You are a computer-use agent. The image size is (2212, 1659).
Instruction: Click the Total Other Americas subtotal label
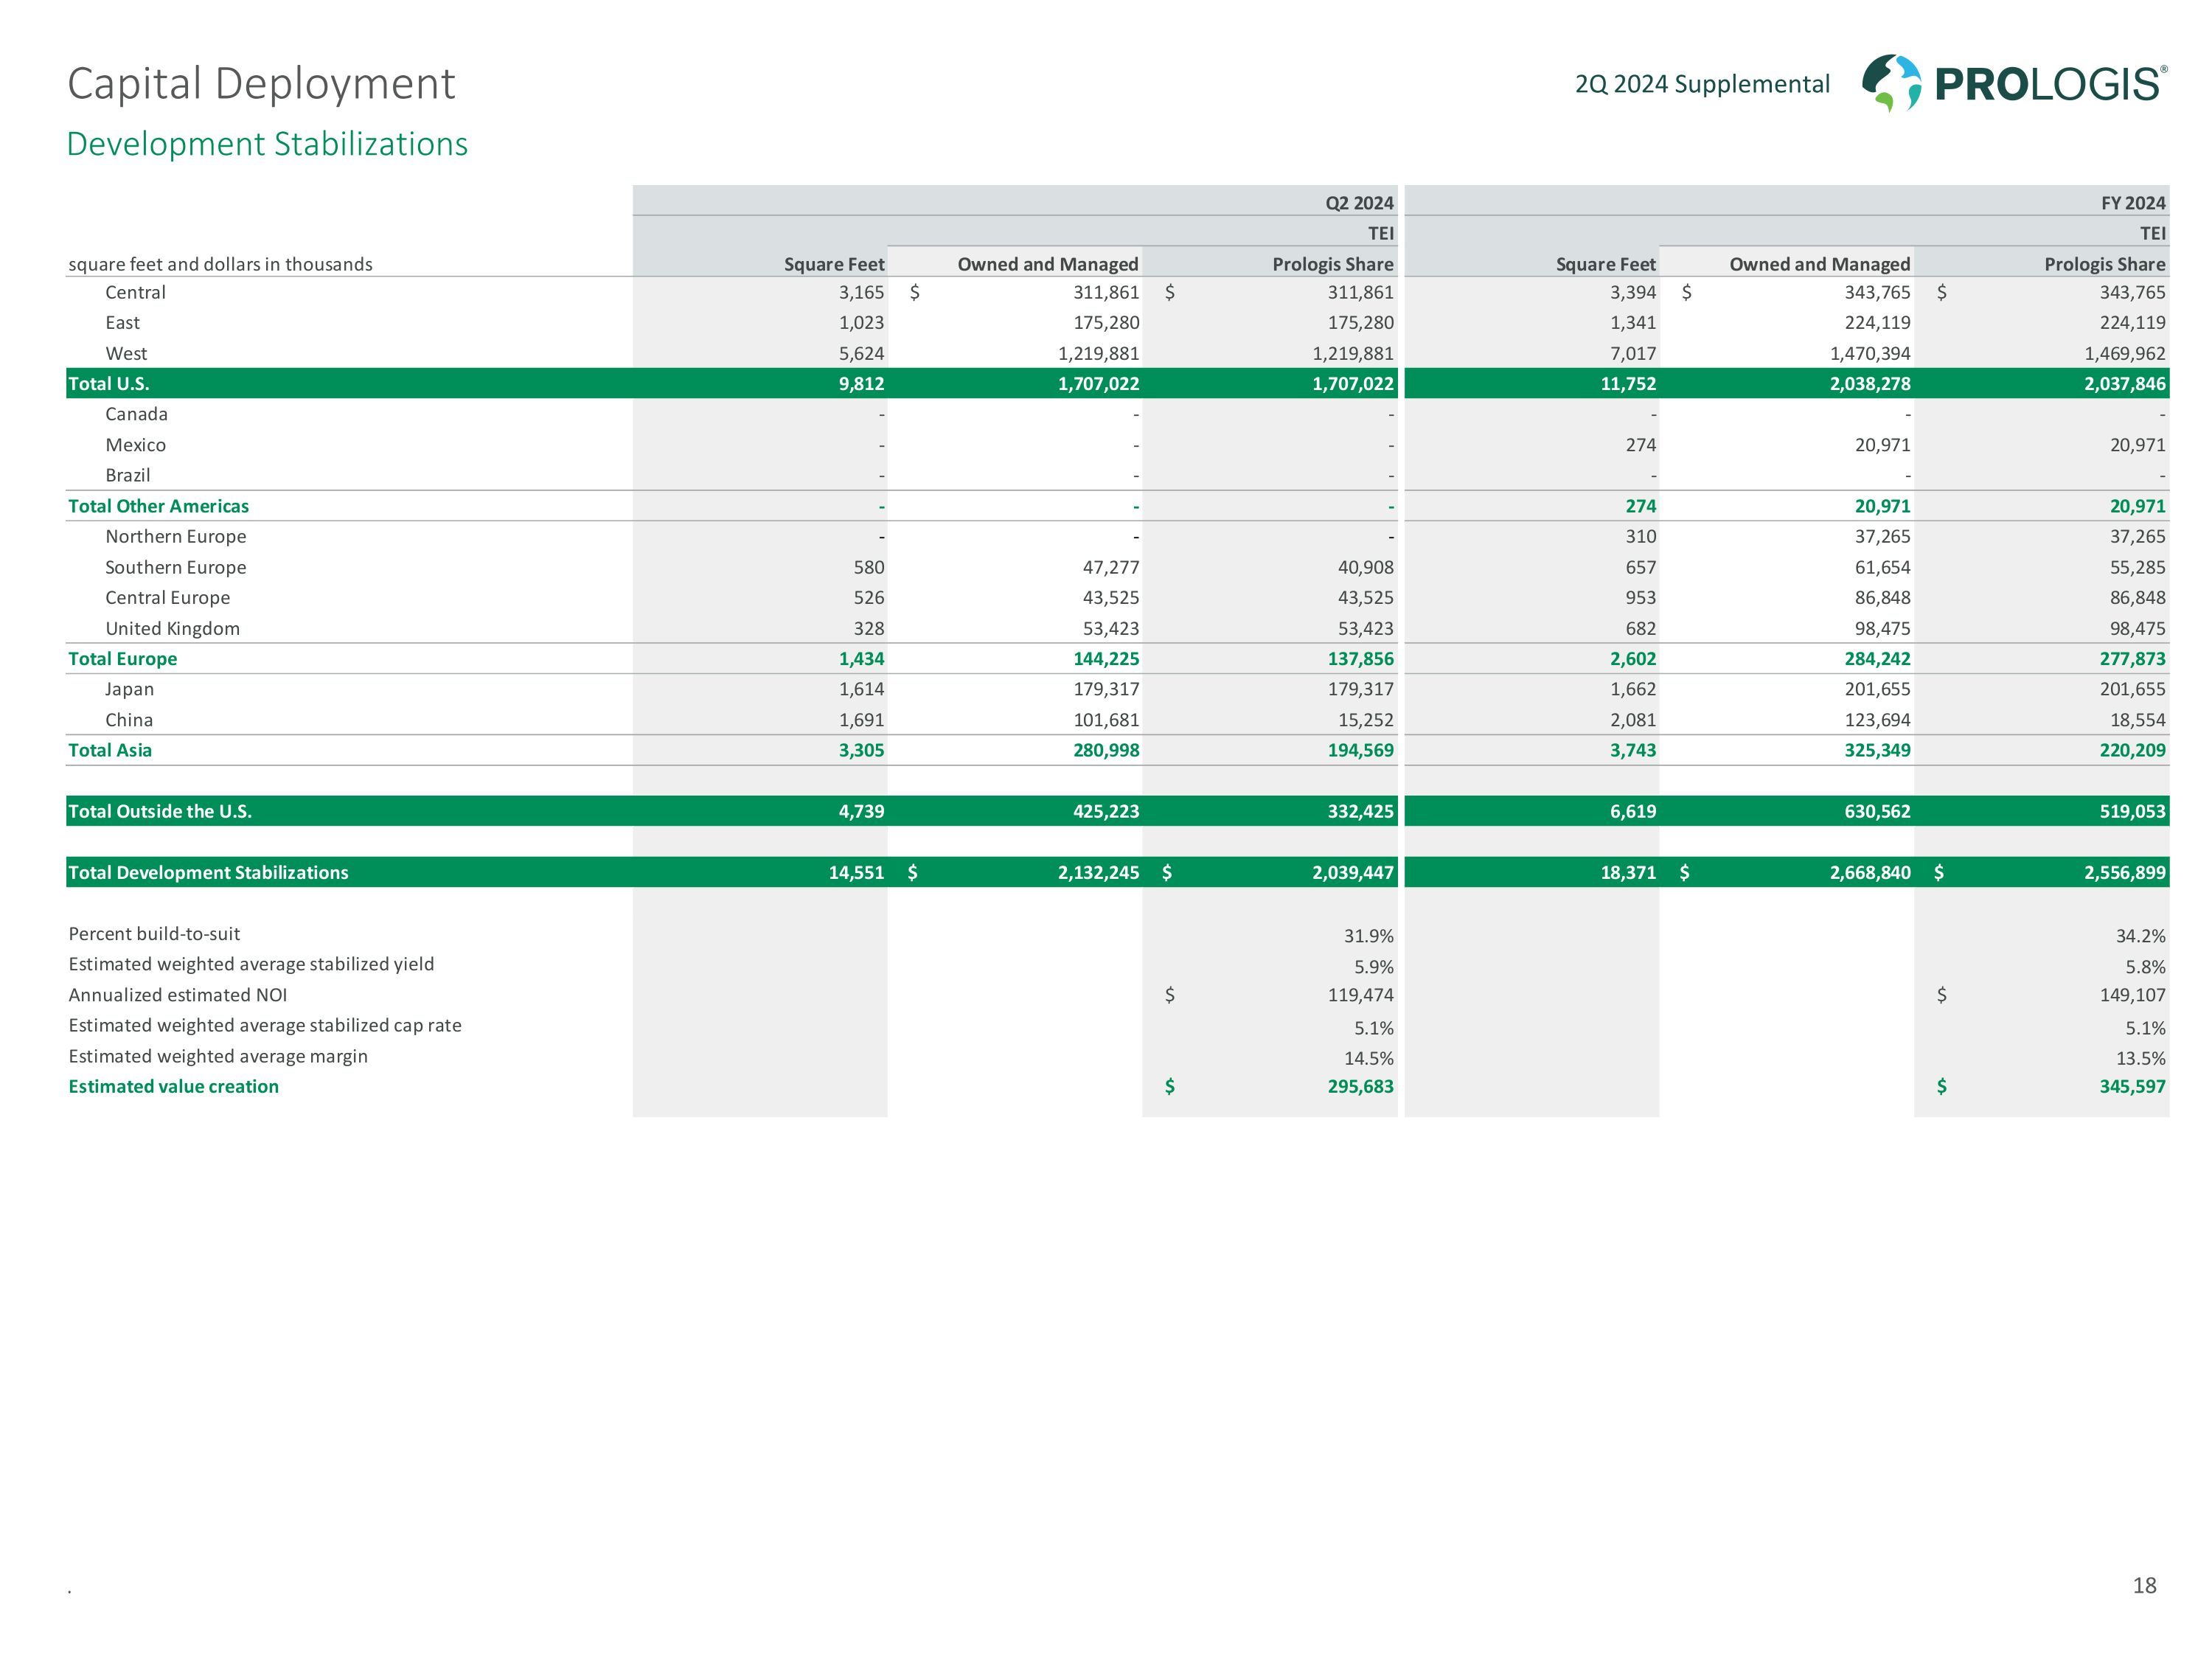pyautogui.click(x=158, y=506)
